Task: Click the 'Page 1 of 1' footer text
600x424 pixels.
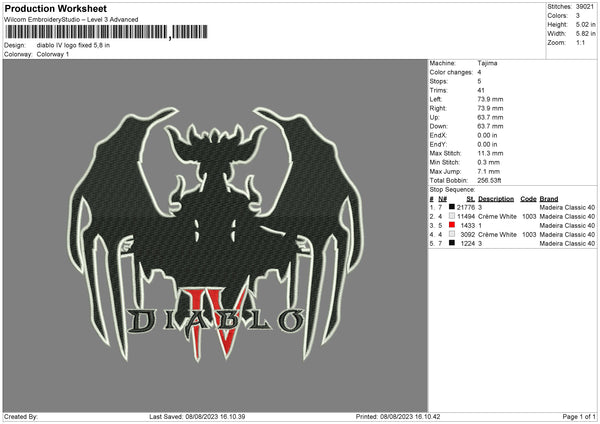Action: click(579, 416)
